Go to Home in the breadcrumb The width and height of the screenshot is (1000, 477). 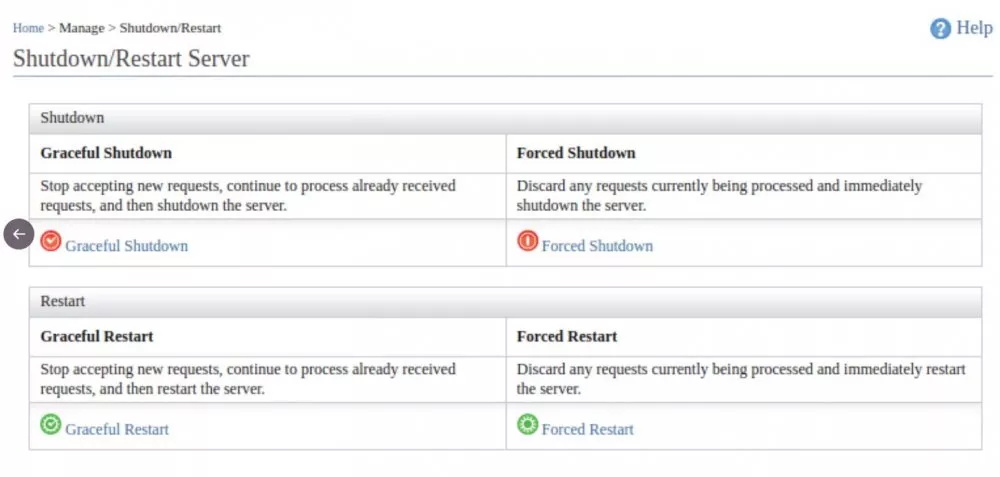(x=28, y=28)
